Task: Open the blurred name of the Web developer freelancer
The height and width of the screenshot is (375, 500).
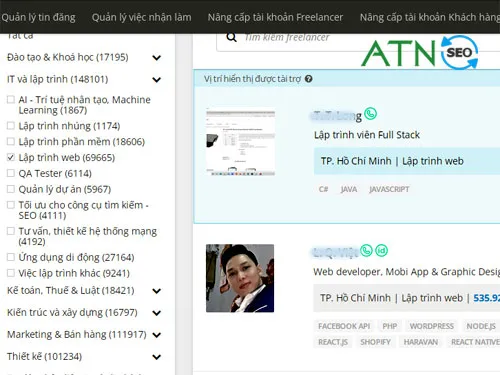Action: 335,252
